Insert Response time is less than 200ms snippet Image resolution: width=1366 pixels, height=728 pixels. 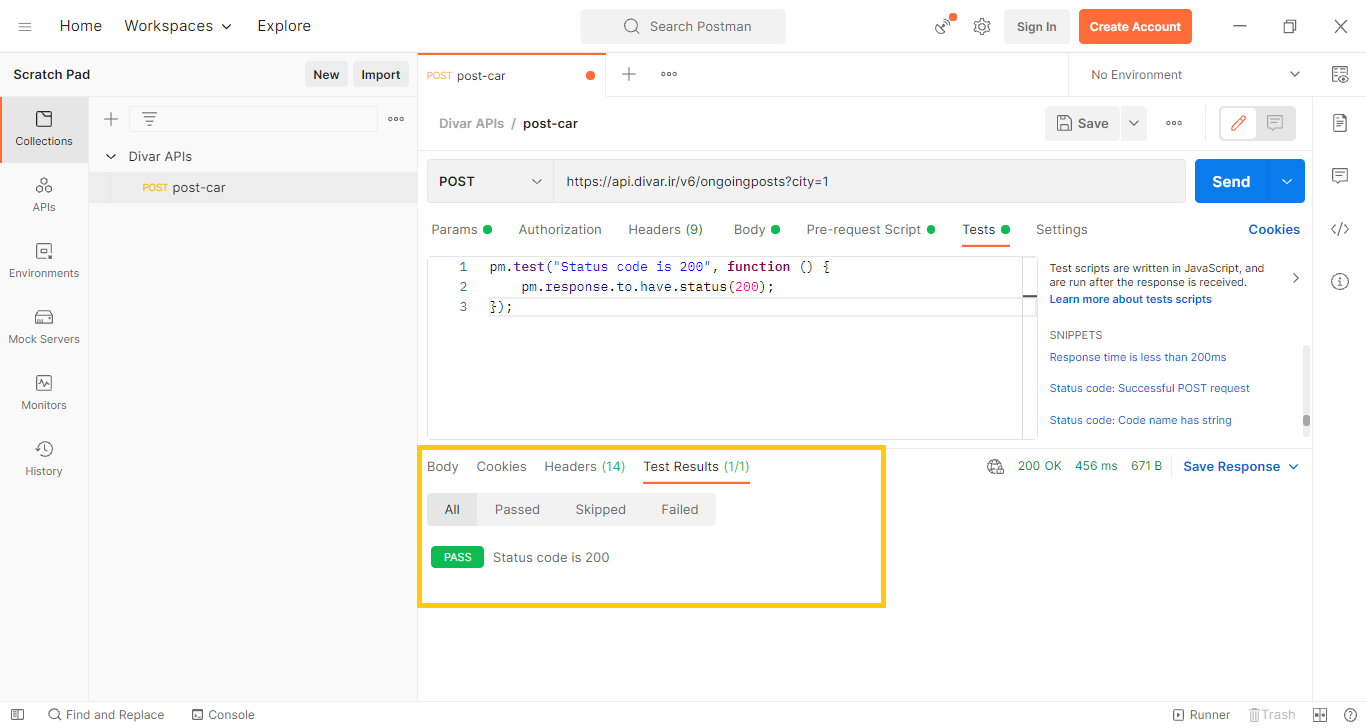pyautogui.click(x=1137, y=357)
